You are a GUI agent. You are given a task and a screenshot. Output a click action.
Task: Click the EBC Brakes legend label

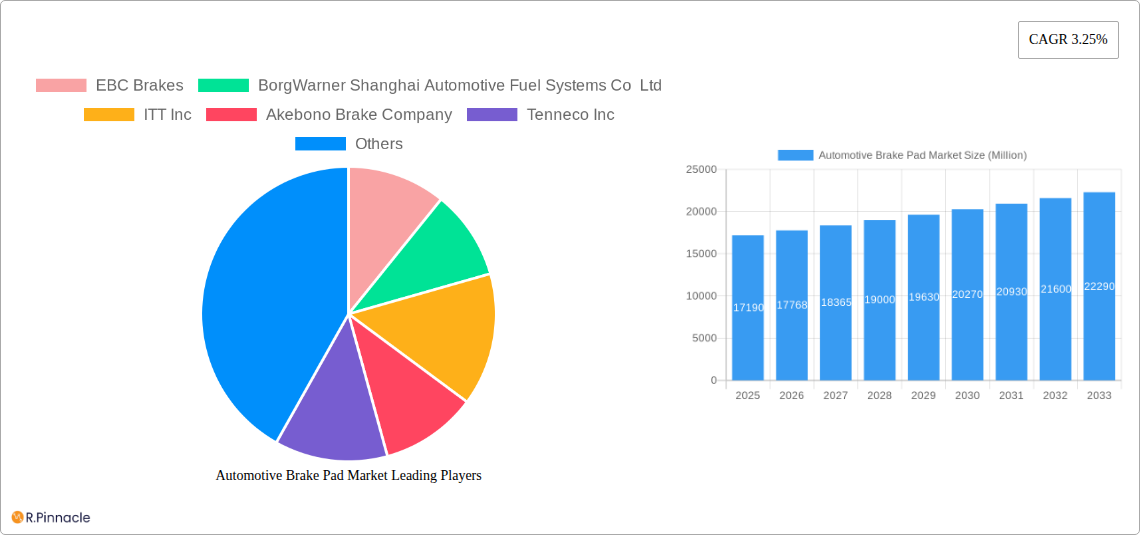click(x=140, y=86)
